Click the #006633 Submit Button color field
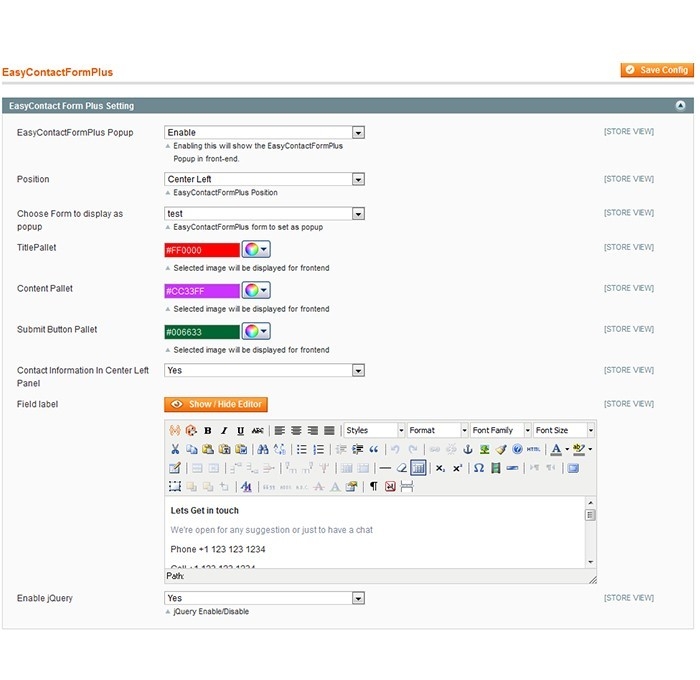The width and height of the screenshot is (700, 680). click(x=202, y=332)
